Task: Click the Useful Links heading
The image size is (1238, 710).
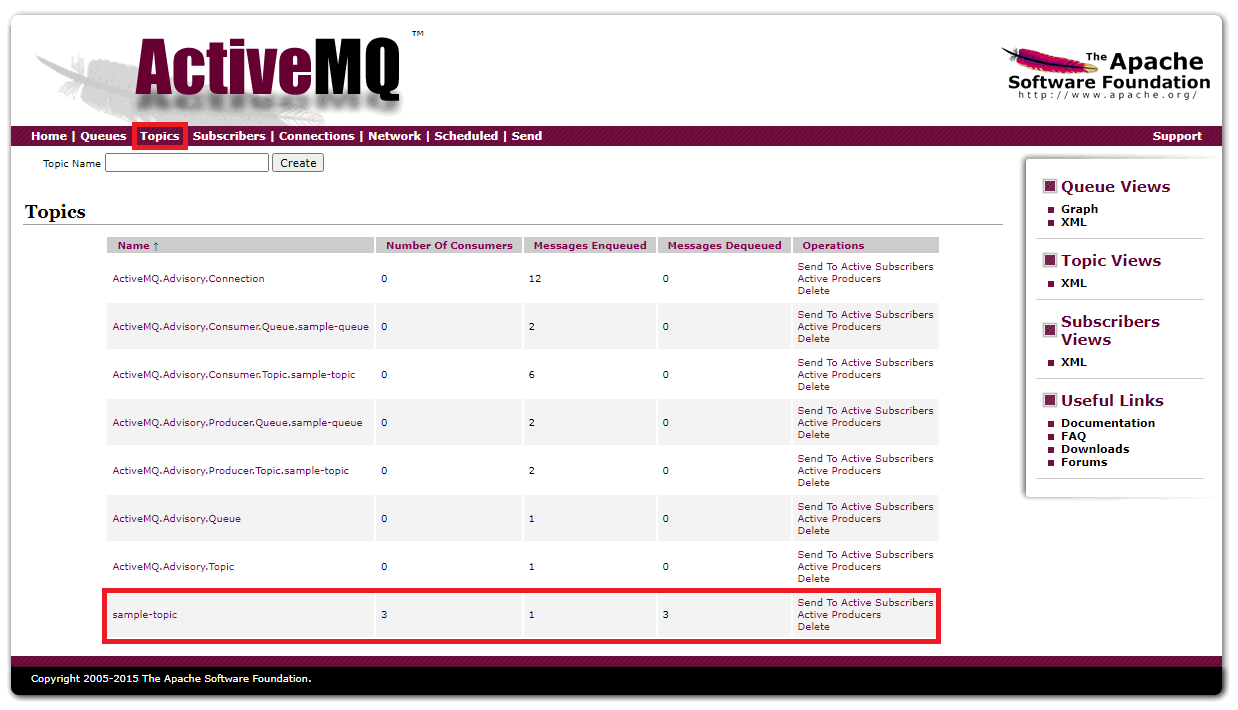Action: tap(1112, 400)
